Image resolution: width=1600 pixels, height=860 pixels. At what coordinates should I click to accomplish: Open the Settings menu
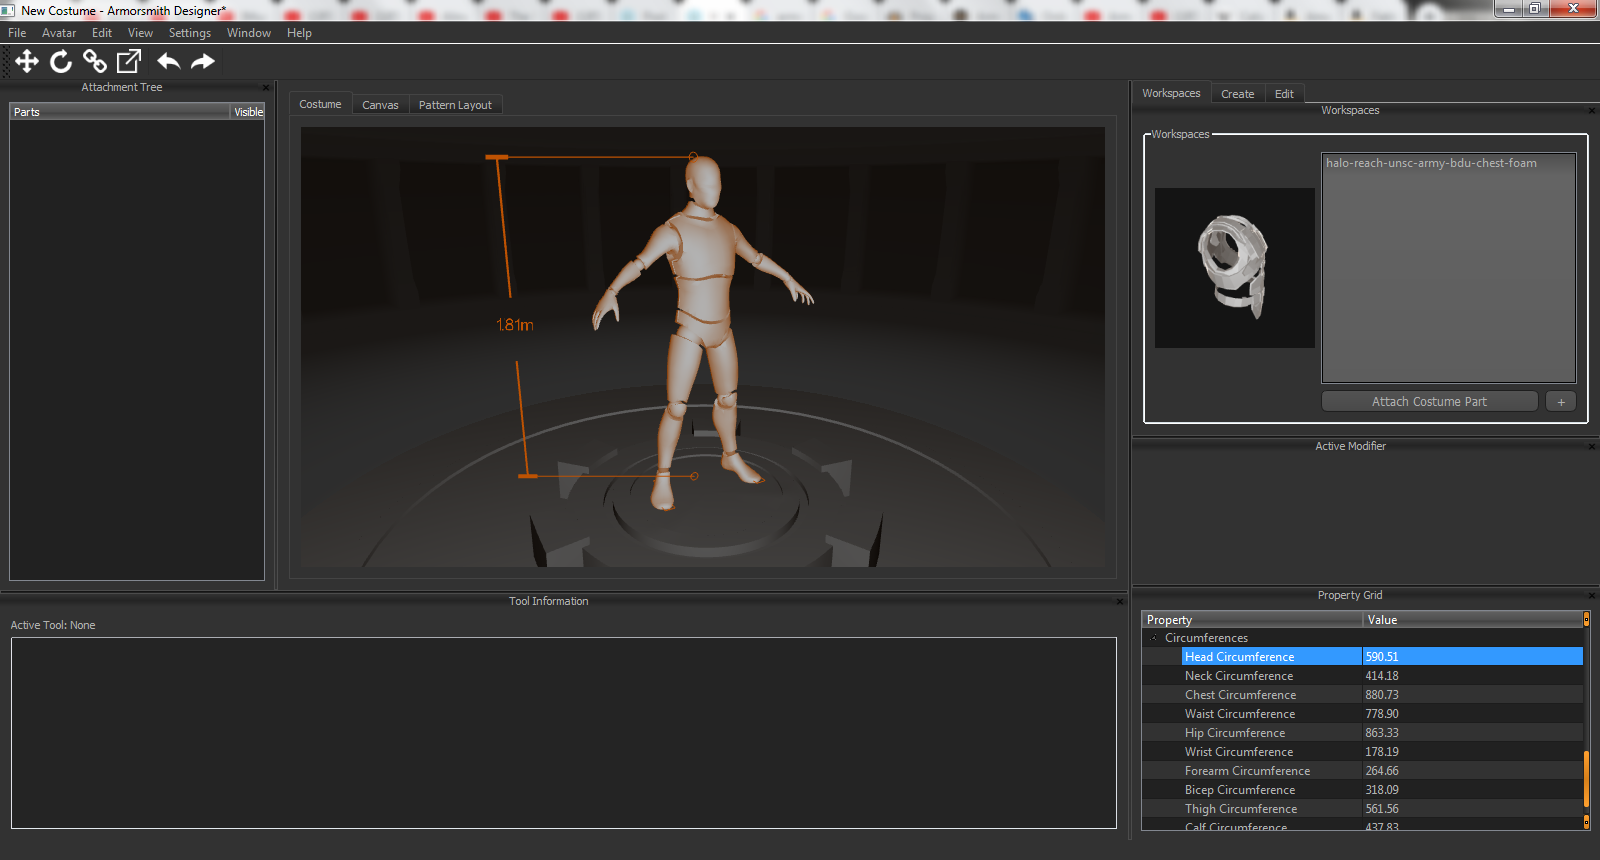click(189, 33)
